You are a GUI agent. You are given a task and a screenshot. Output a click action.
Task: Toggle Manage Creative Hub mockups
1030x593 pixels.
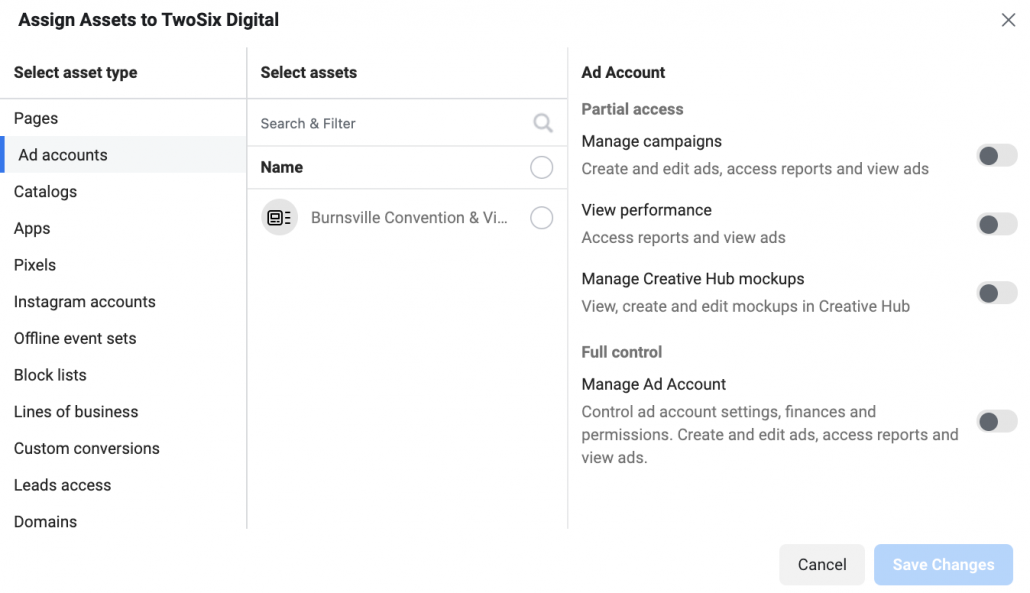pyautogui.click(x=996, y=293)
